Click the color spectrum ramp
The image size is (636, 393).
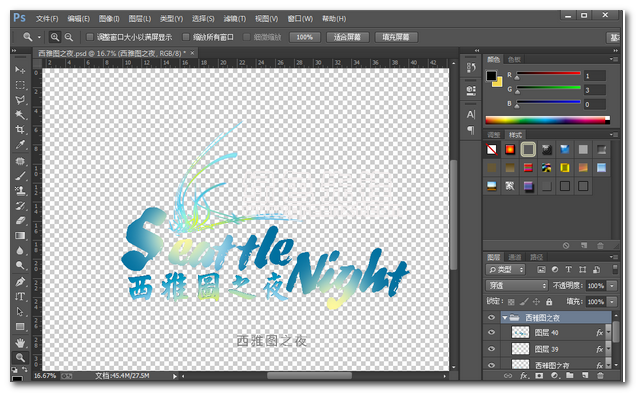coord(548,120)
